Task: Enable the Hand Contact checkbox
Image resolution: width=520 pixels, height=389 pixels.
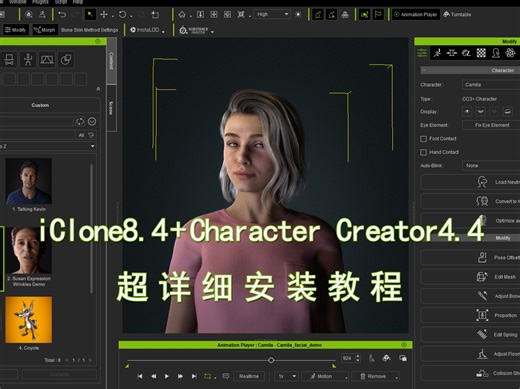Action: 423,152
